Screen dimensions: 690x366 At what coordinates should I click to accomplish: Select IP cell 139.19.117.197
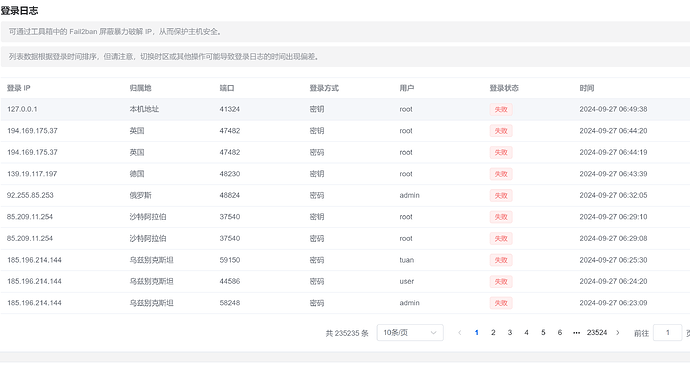pos(32,174)
